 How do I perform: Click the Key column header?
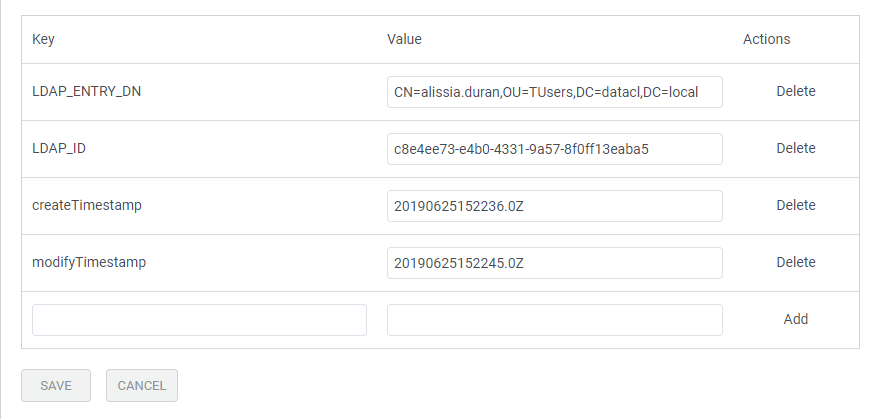click(x=43, y=39)
